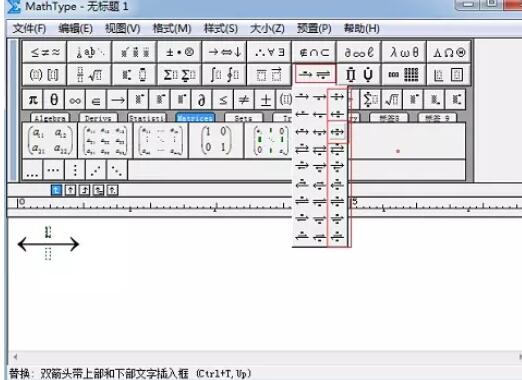The image size is (522, 380).
Task: Switch to the Derivs tab
Action: click(98, 118)
